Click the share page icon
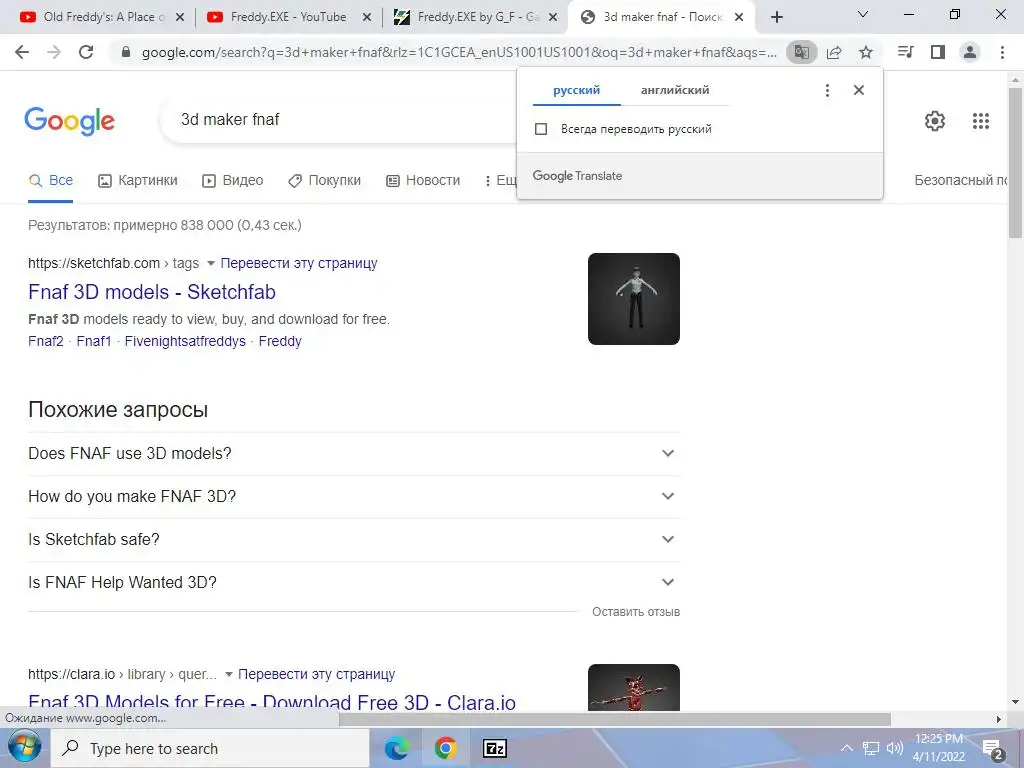 pyautogui.click(x=834, y=52)
